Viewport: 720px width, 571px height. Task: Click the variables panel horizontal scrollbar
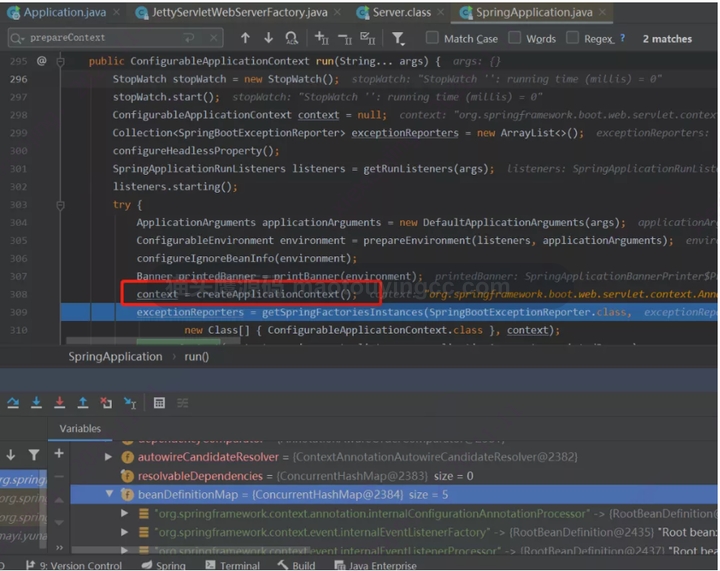191,550
